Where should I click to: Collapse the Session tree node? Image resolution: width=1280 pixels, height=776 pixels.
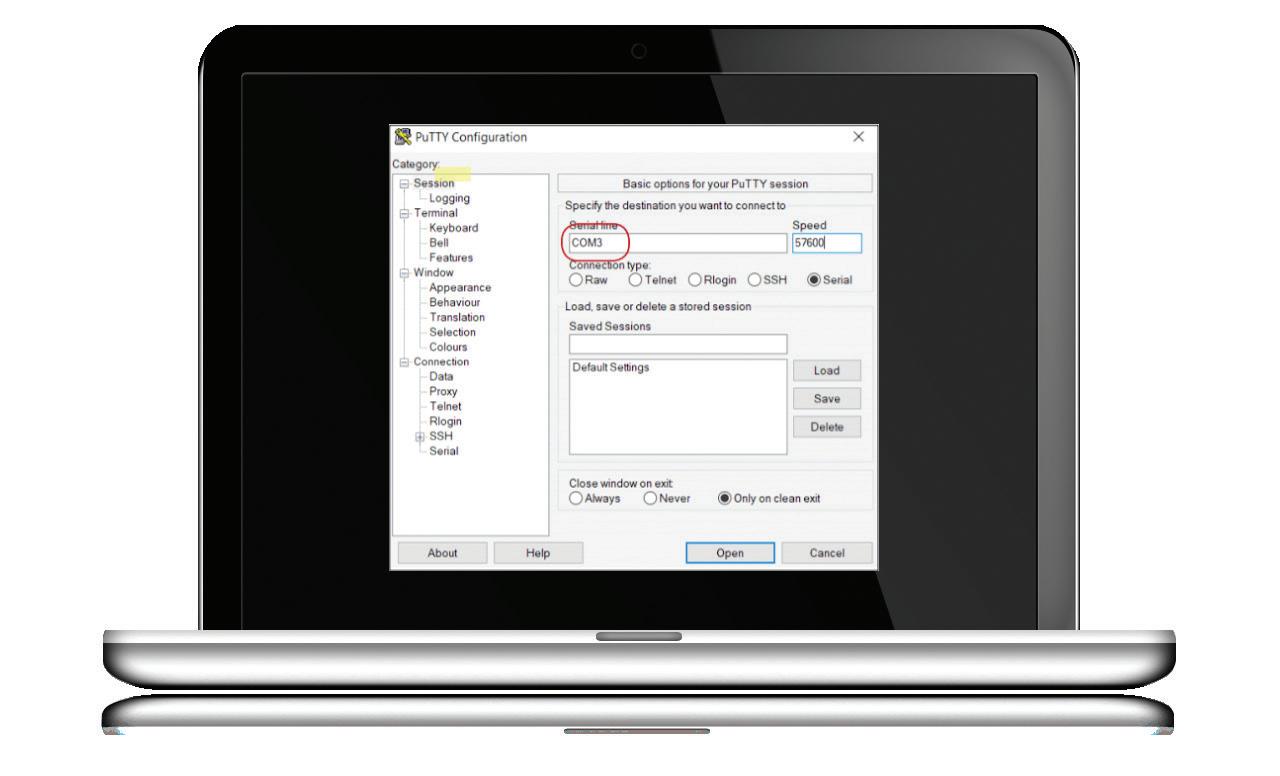tap(404, 184)
